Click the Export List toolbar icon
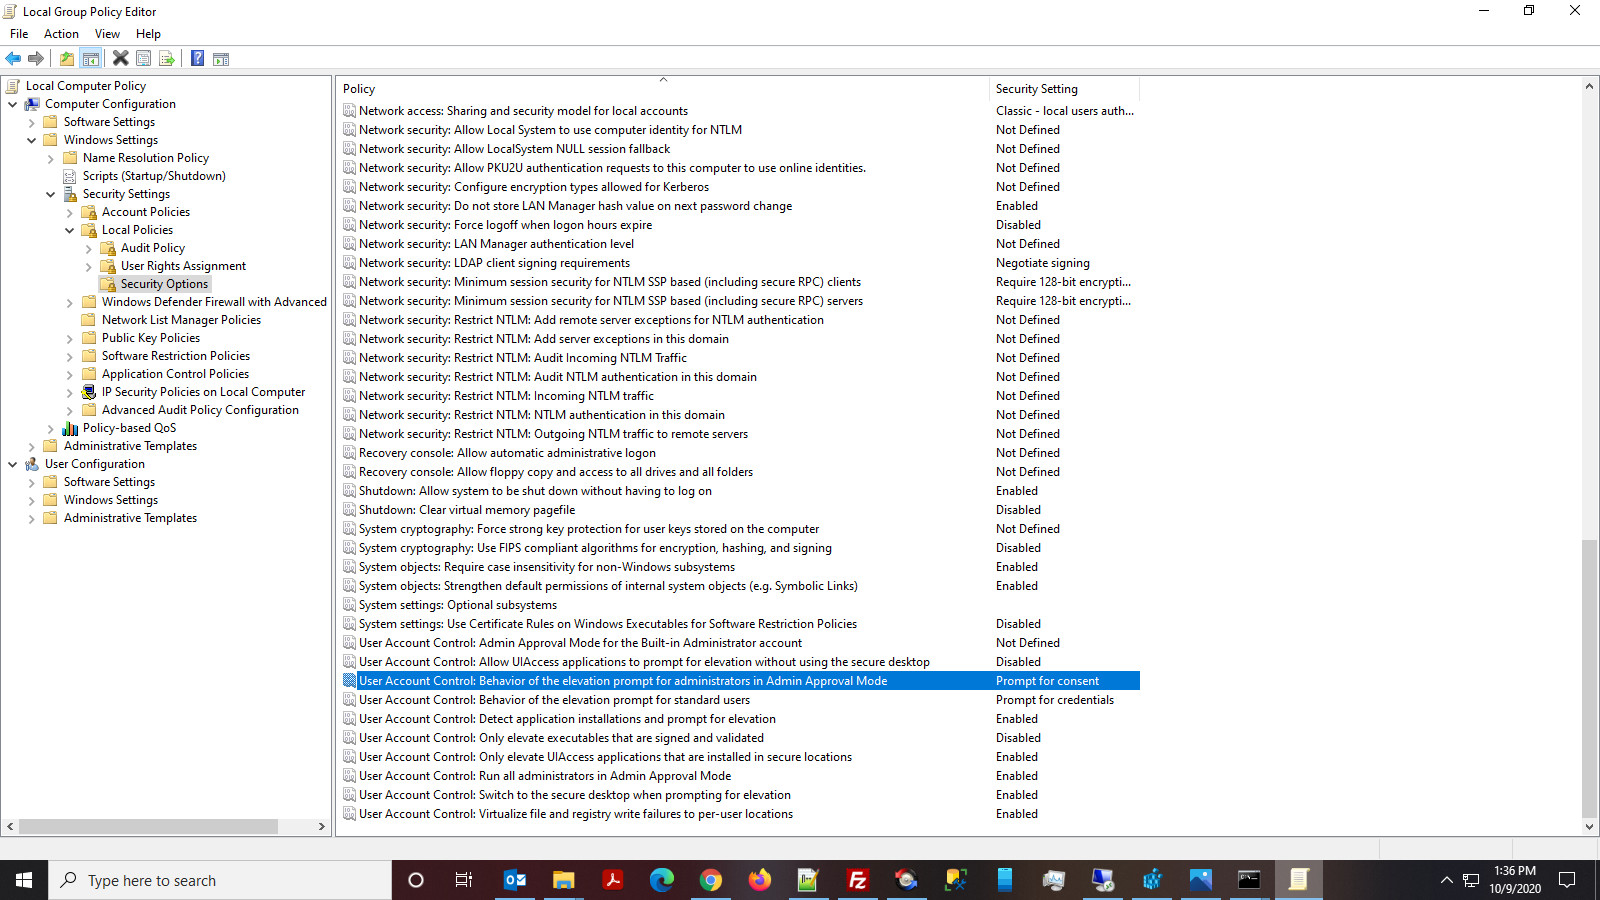This screenshot has width=1600, height=900. click(x=167, y=58)
